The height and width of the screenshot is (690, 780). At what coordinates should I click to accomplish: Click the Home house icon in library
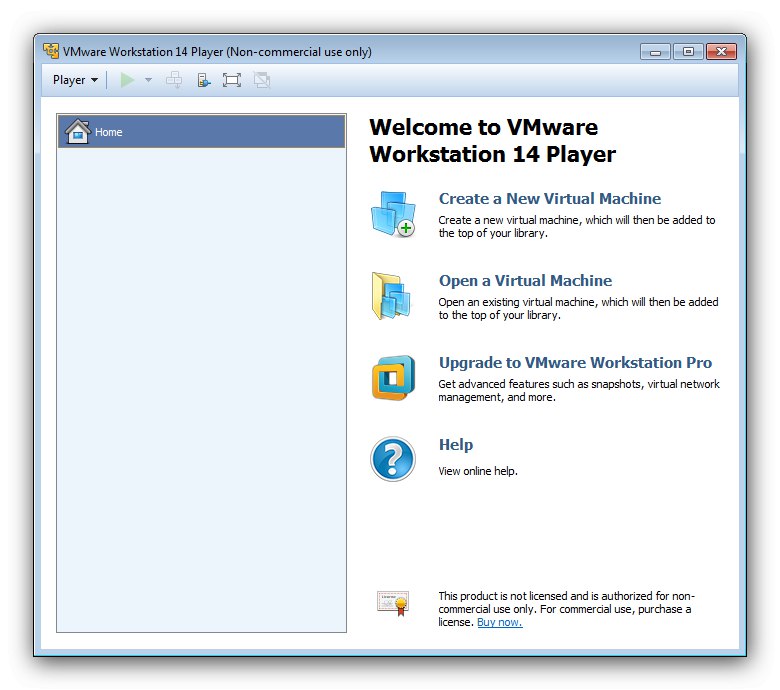(78, 131)
